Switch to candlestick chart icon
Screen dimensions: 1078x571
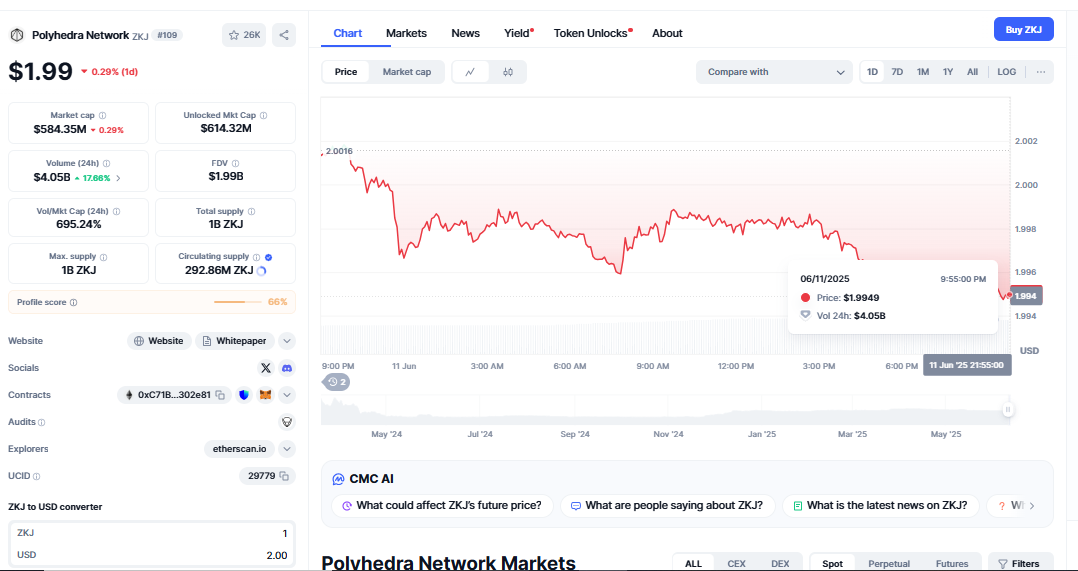[x=508, y=72]
